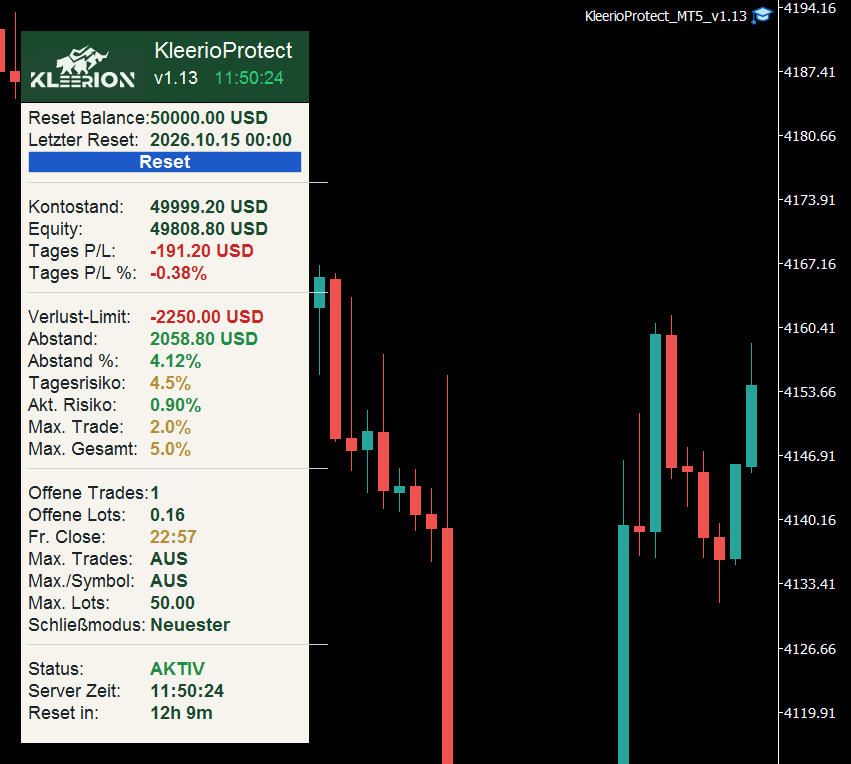Click Max. Trade value 2.0%
This screenshot has width=851, height=764.
pyautogui.click(x=170, y=427)
